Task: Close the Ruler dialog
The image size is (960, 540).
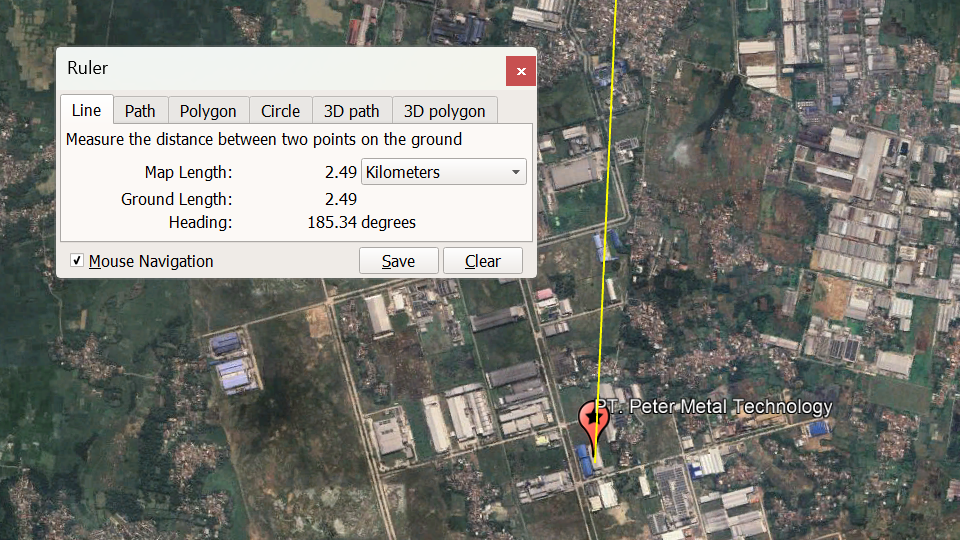Action: [521, 71]
